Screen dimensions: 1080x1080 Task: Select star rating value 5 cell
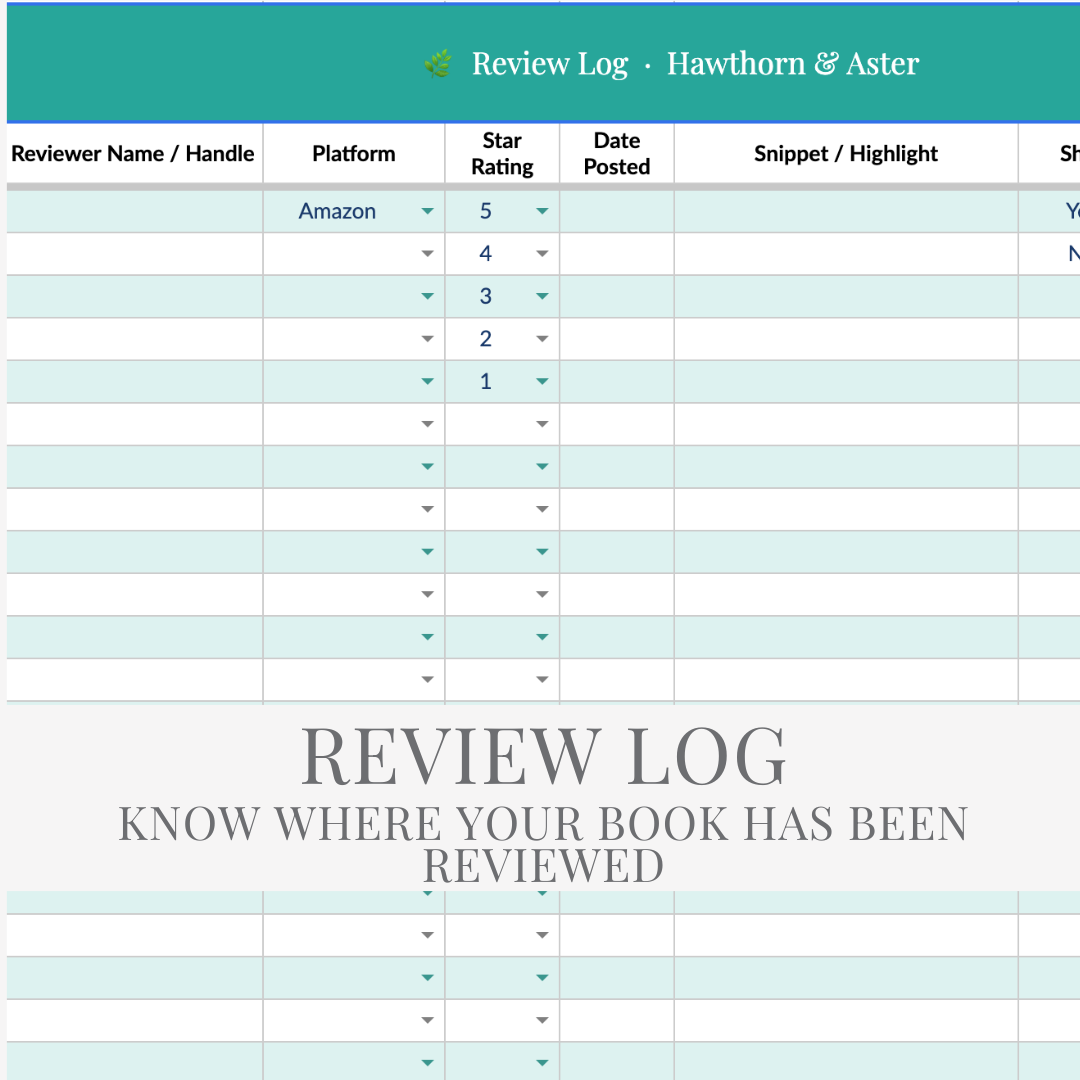[x=502, y=211]
